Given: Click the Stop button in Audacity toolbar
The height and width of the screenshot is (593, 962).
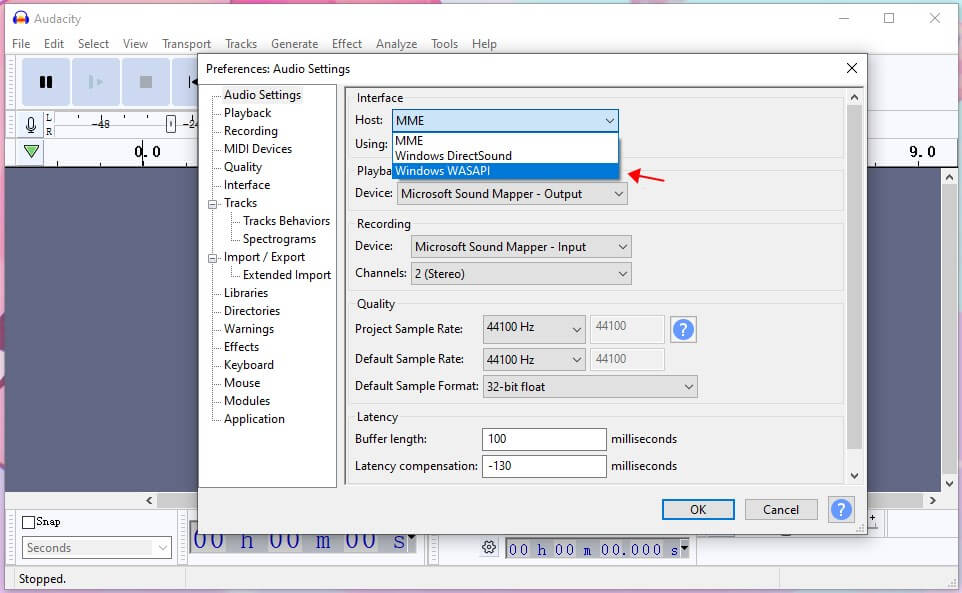Looking at the screenshot, I should (145, 82).
